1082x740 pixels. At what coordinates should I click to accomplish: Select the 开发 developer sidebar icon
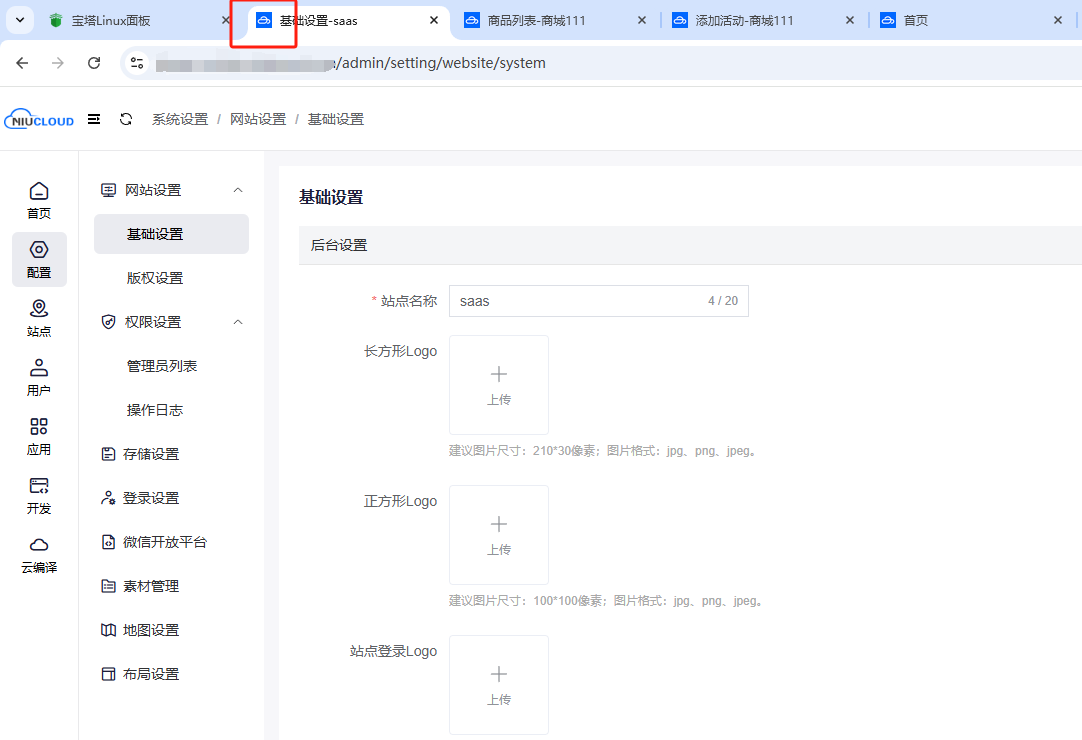[x=39, y=495]
